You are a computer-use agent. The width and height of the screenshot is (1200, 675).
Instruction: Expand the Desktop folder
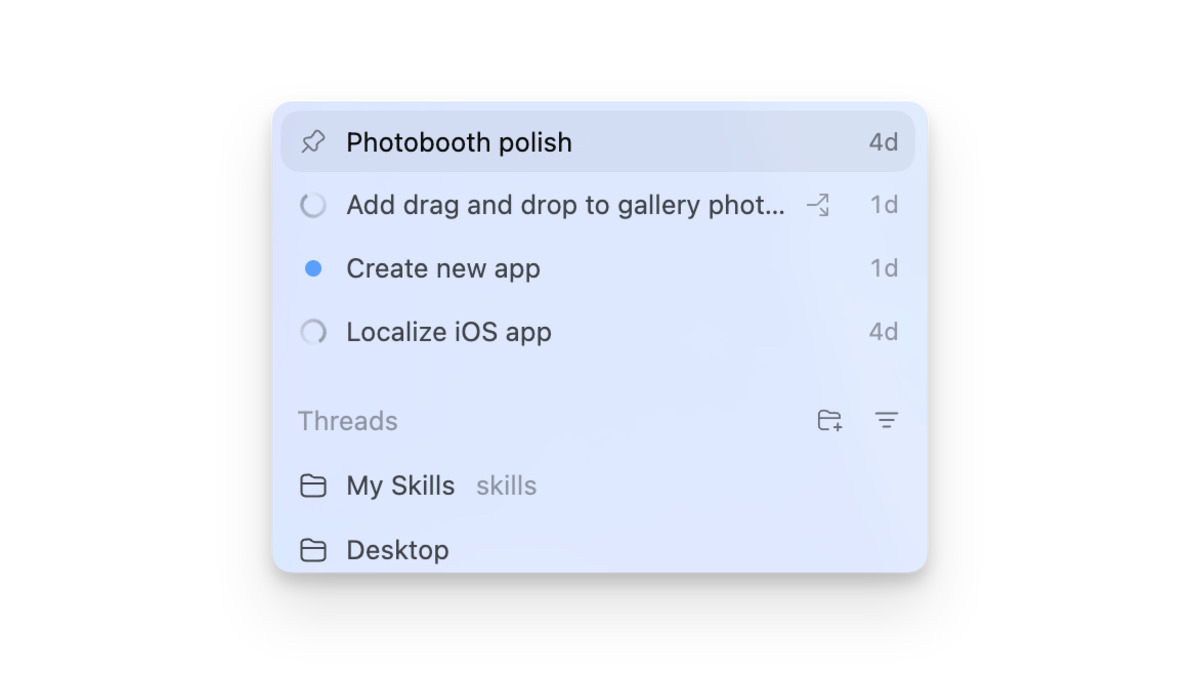(397, 550)
